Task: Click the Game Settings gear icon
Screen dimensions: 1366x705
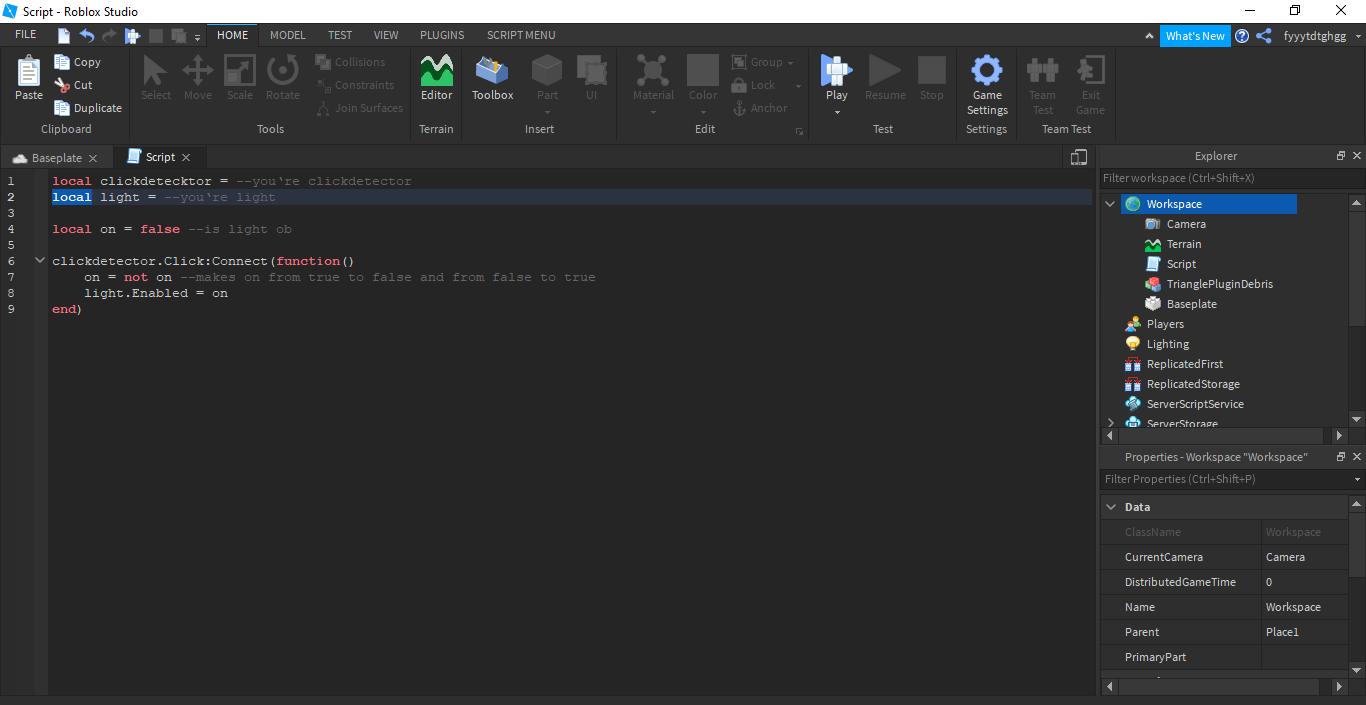Action: [987, 72]
